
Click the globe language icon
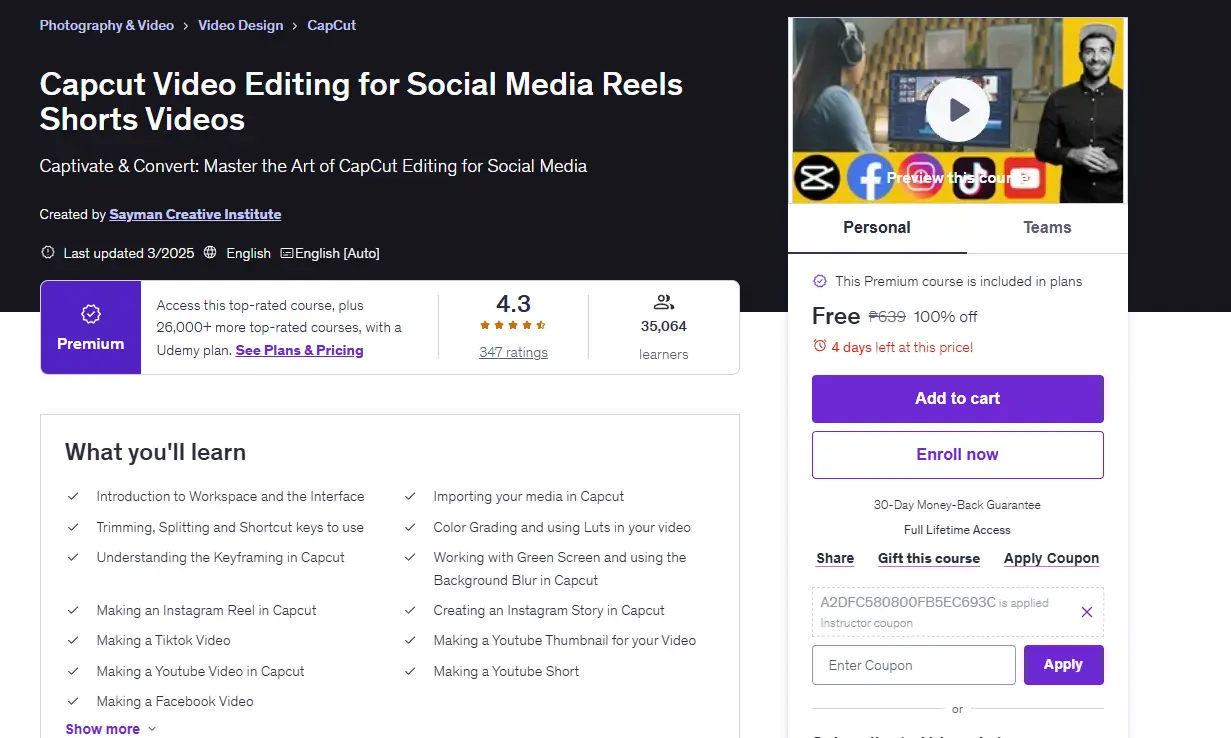click(210, 253)
